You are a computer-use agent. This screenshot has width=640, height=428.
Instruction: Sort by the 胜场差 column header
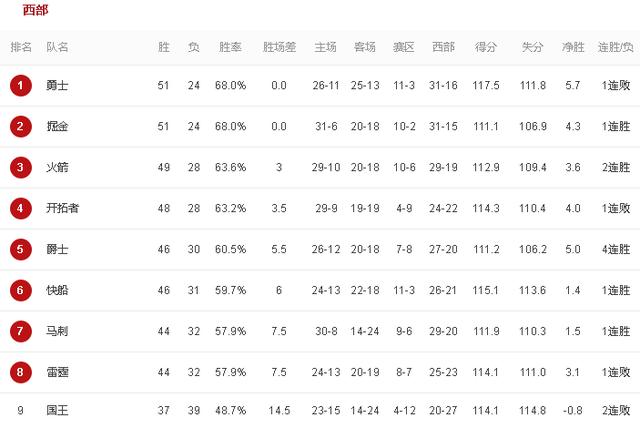[279, 47]
